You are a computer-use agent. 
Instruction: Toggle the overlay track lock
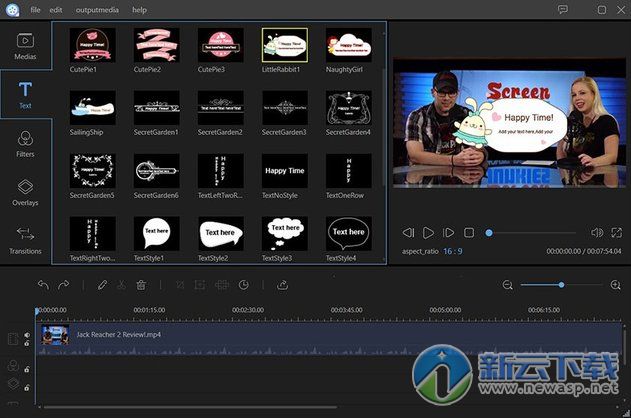click(27, 387)
